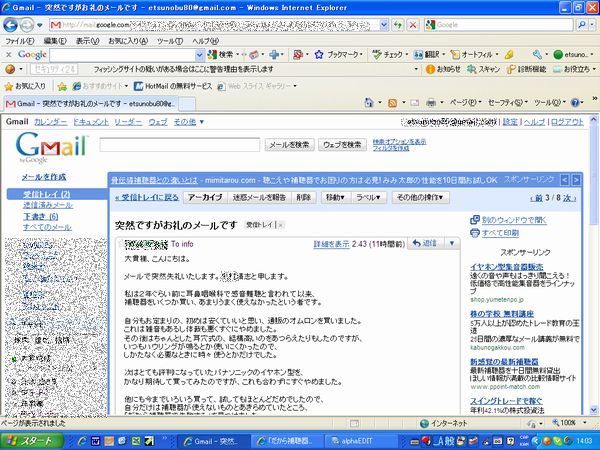Screen dimensions: 600x450
Task: Open the ファイル(F) menu
Action: point(20,41)
